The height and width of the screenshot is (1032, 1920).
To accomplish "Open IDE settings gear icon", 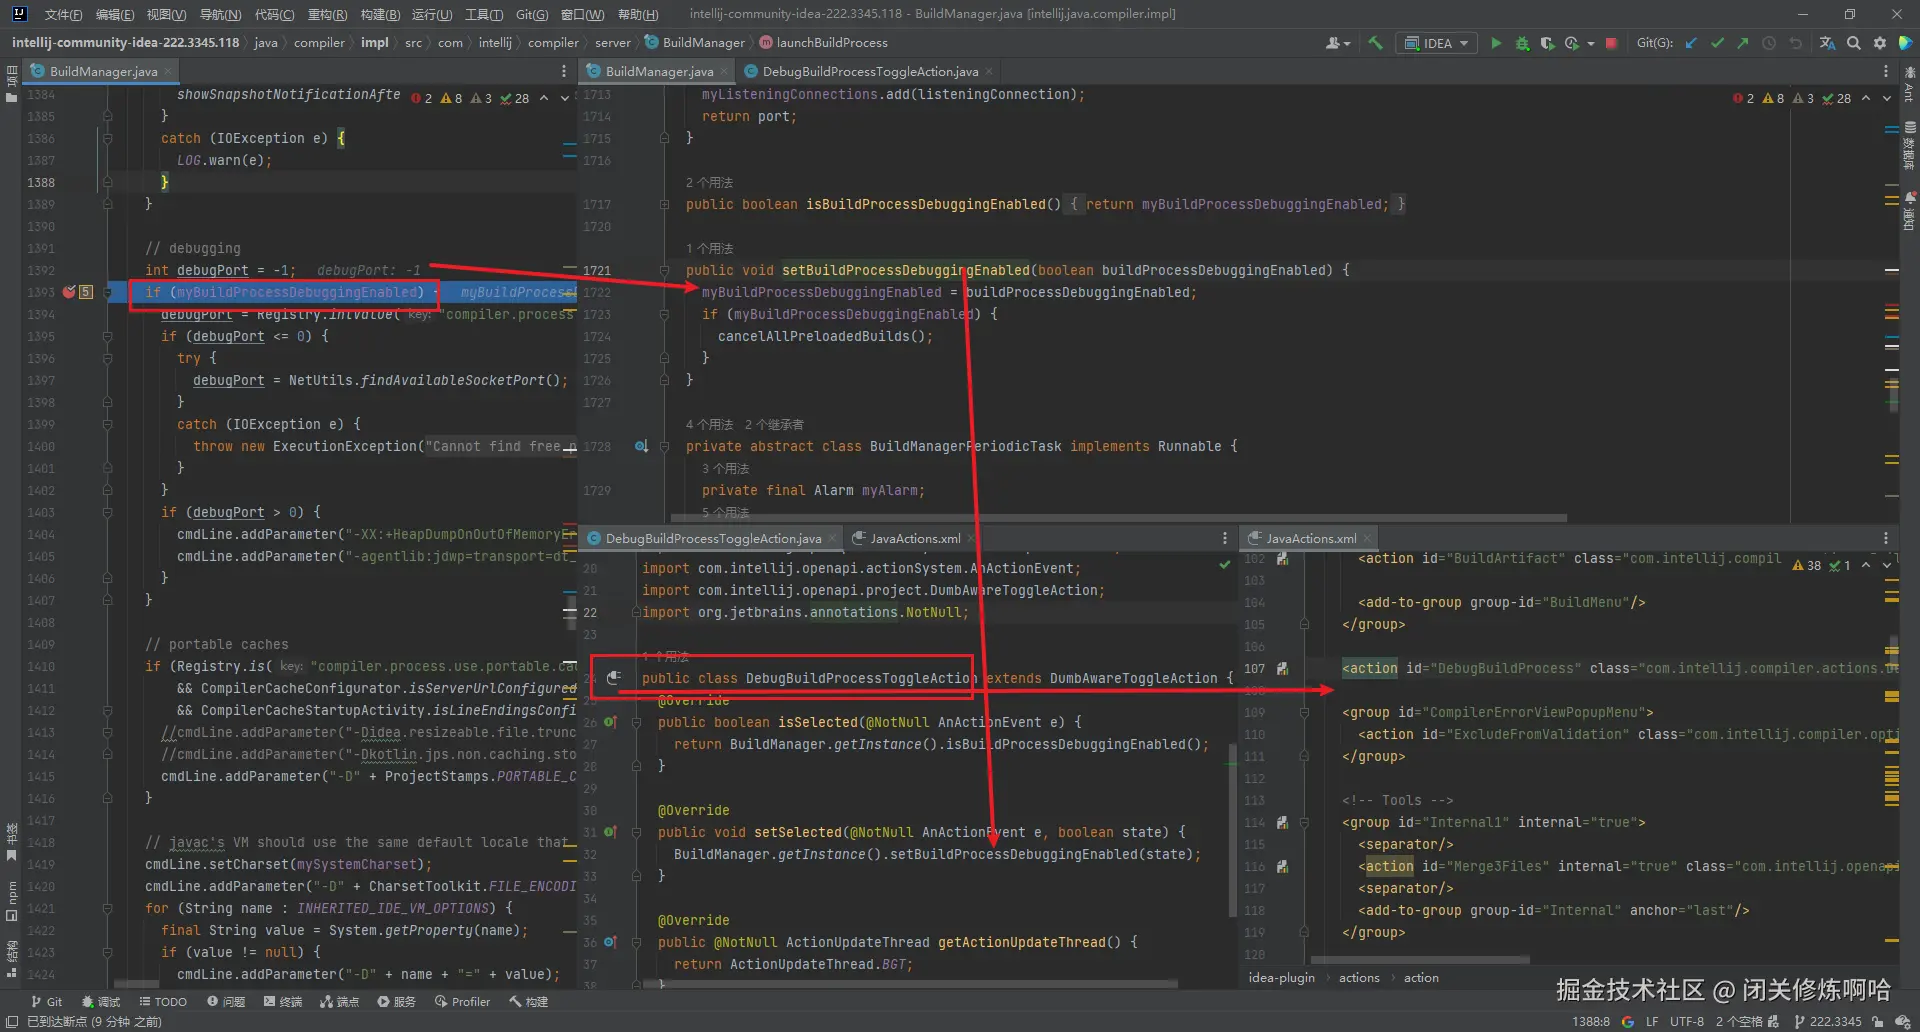I will (1880, 43).
